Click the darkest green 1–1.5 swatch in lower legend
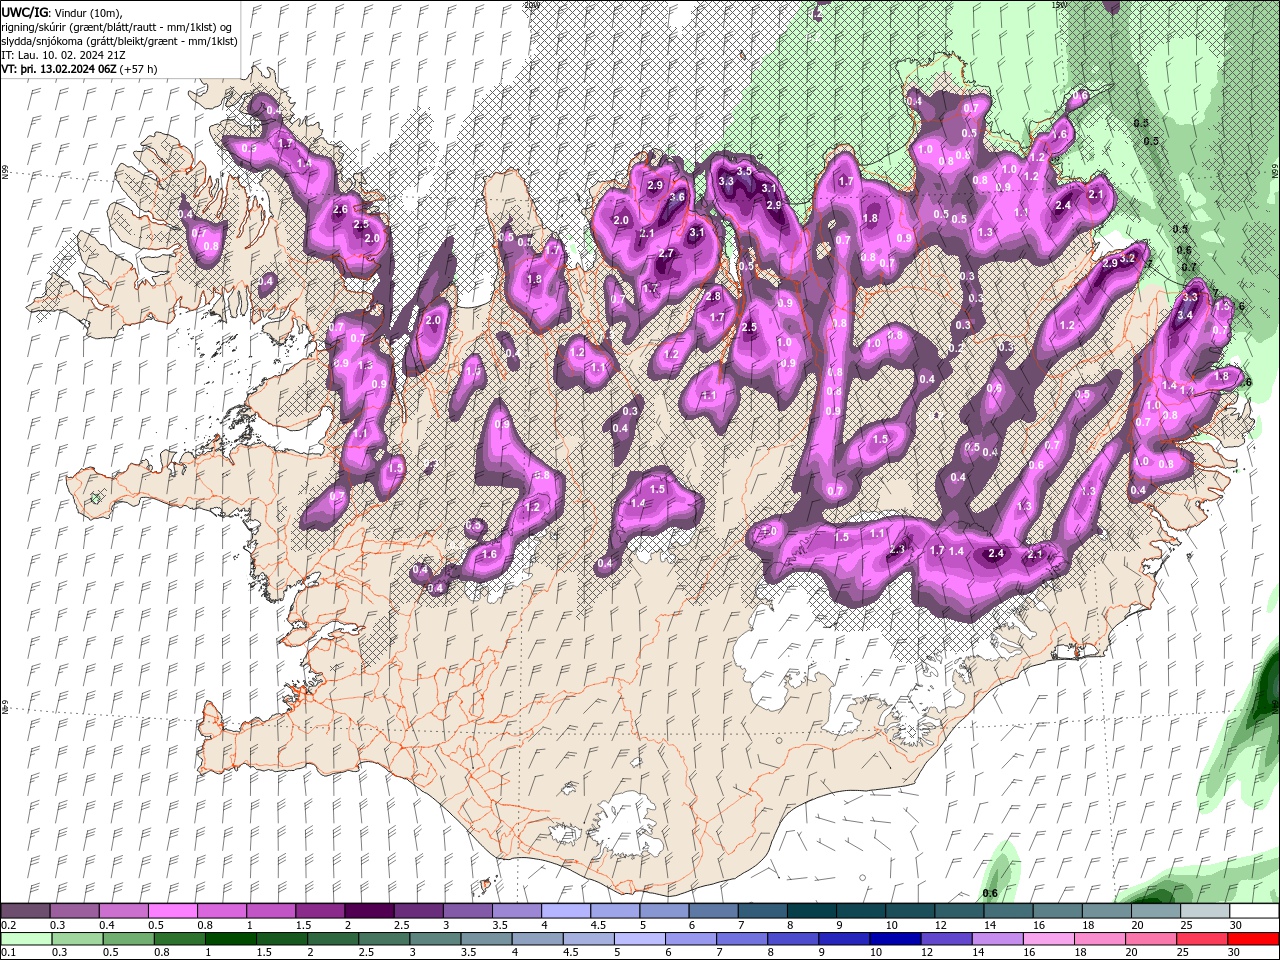 tap(230, 939)
